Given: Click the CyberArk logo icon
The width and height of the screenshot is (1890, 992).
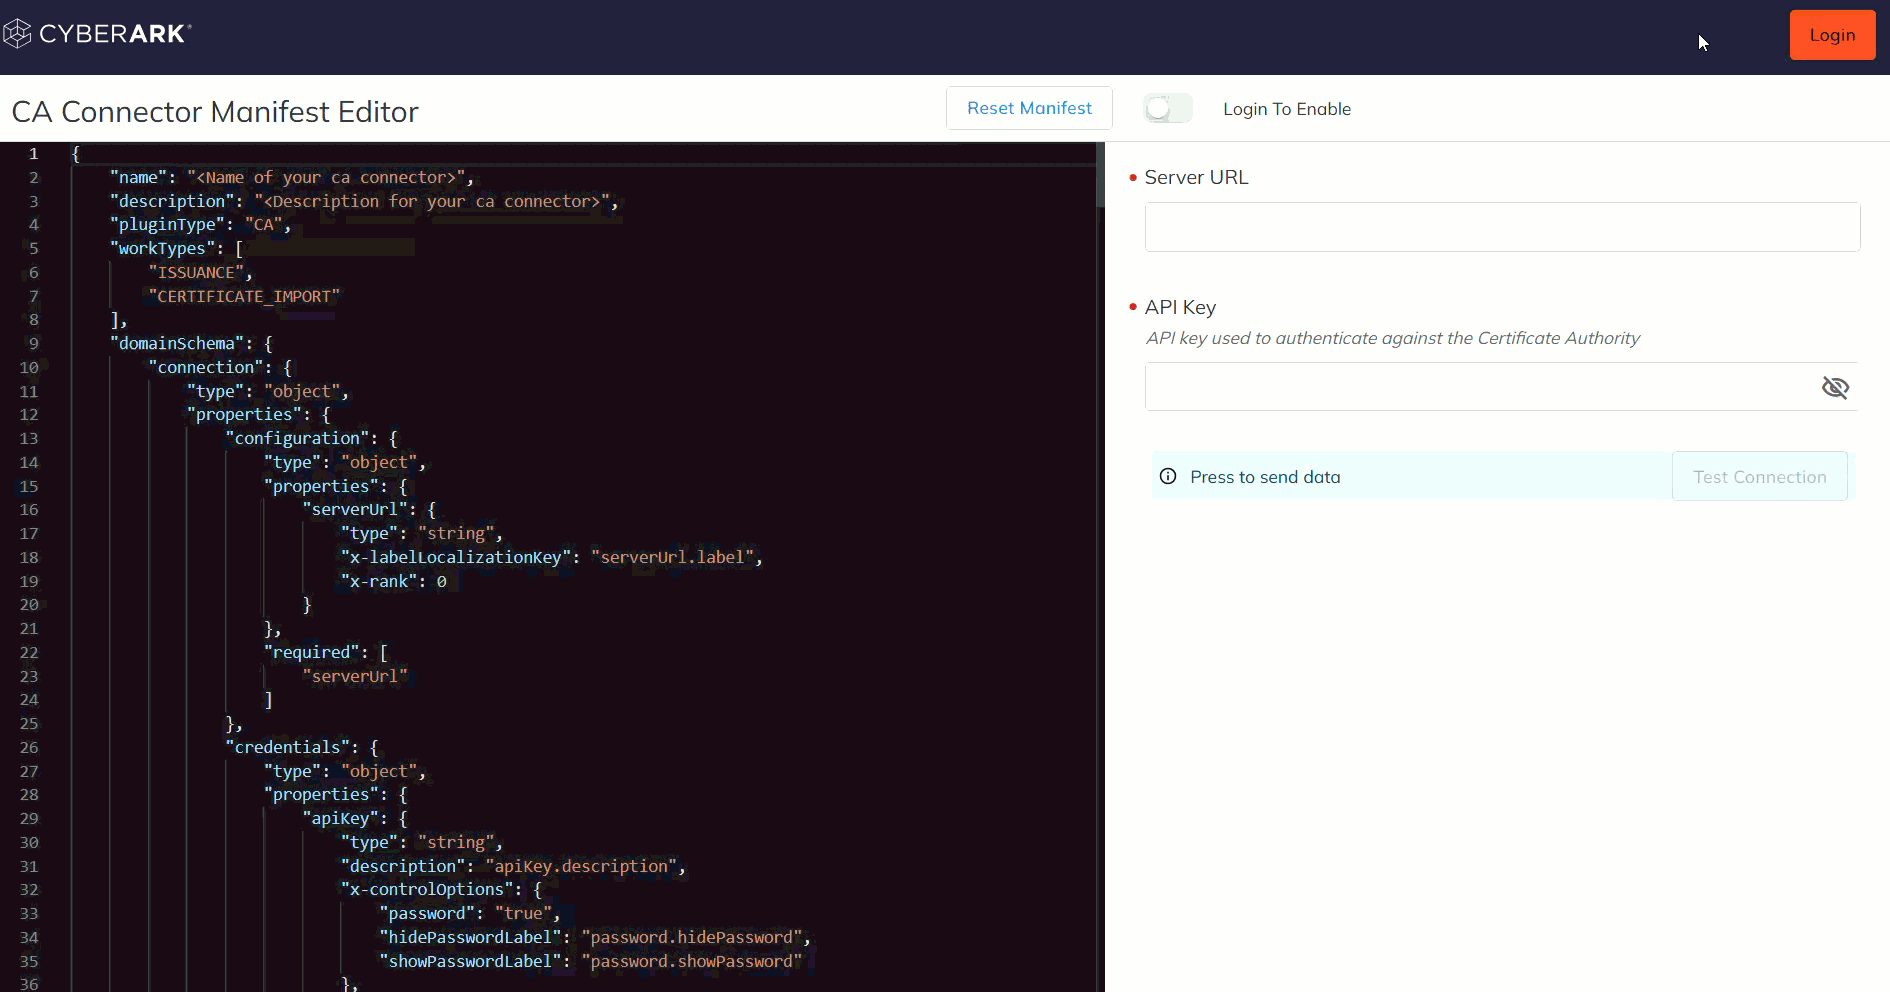Looking at the screenshot, I should [17, 34].
